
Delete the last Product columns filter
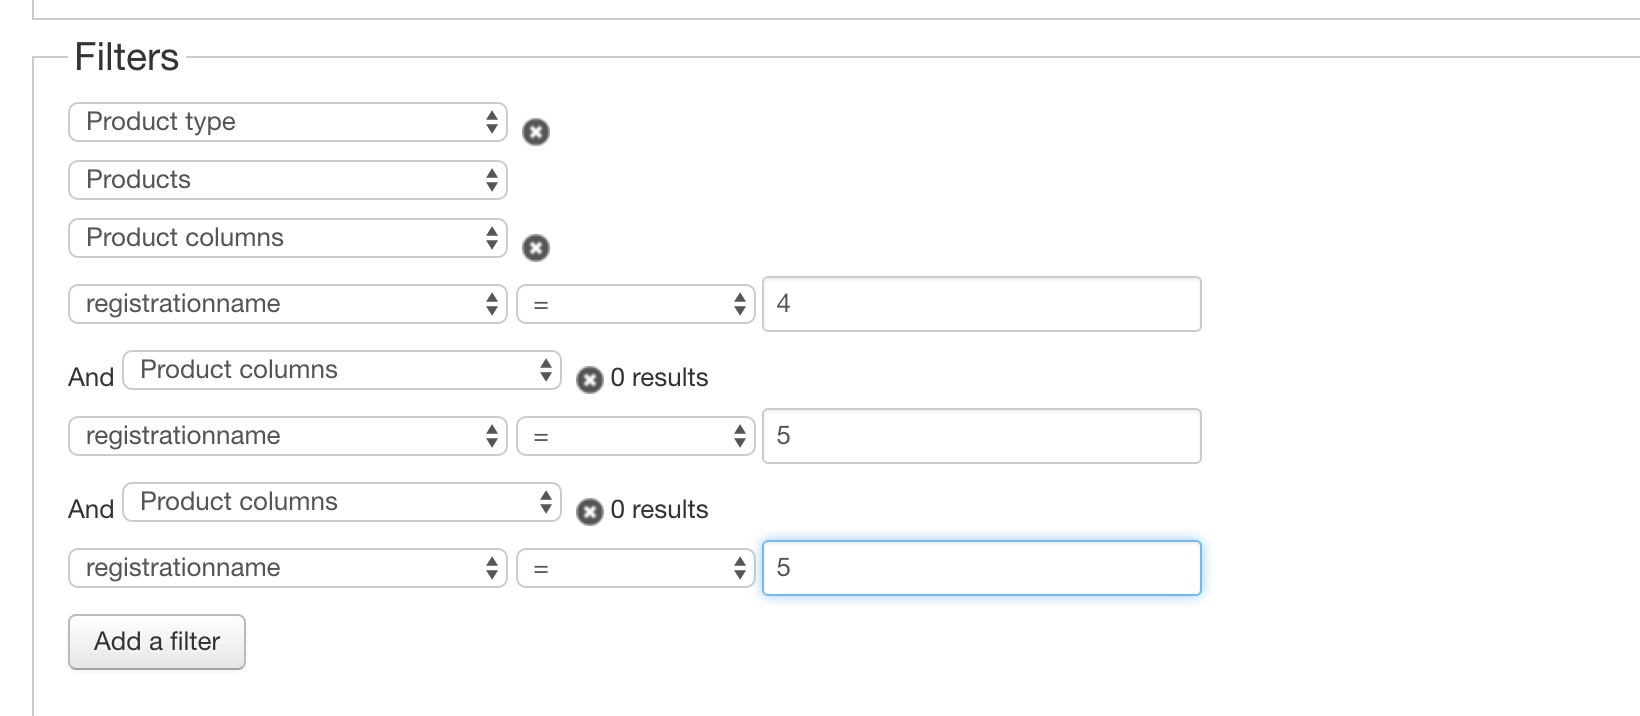coord(590,511)
